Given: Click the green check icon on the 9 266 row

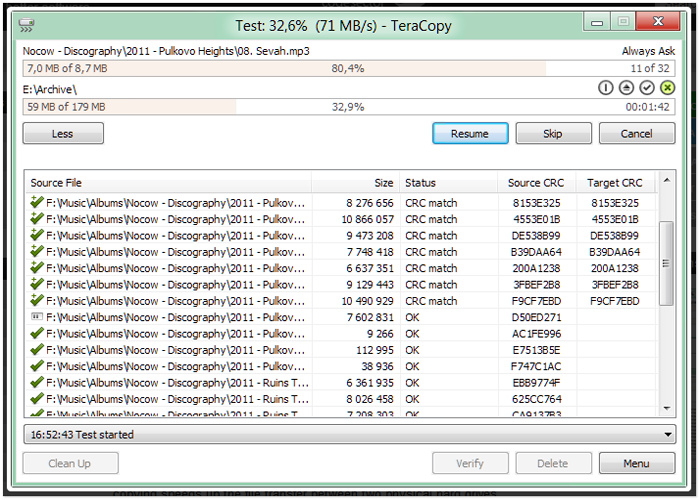Looking at the screenshot, I should coord(37,333).
